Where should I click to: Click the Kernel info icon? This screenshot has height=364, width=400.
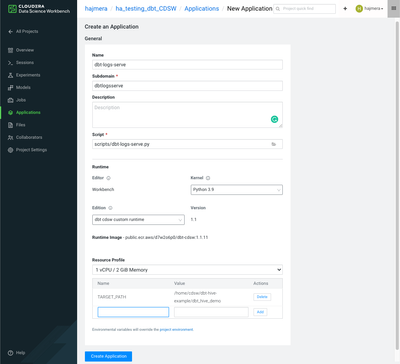pos(208,178)
